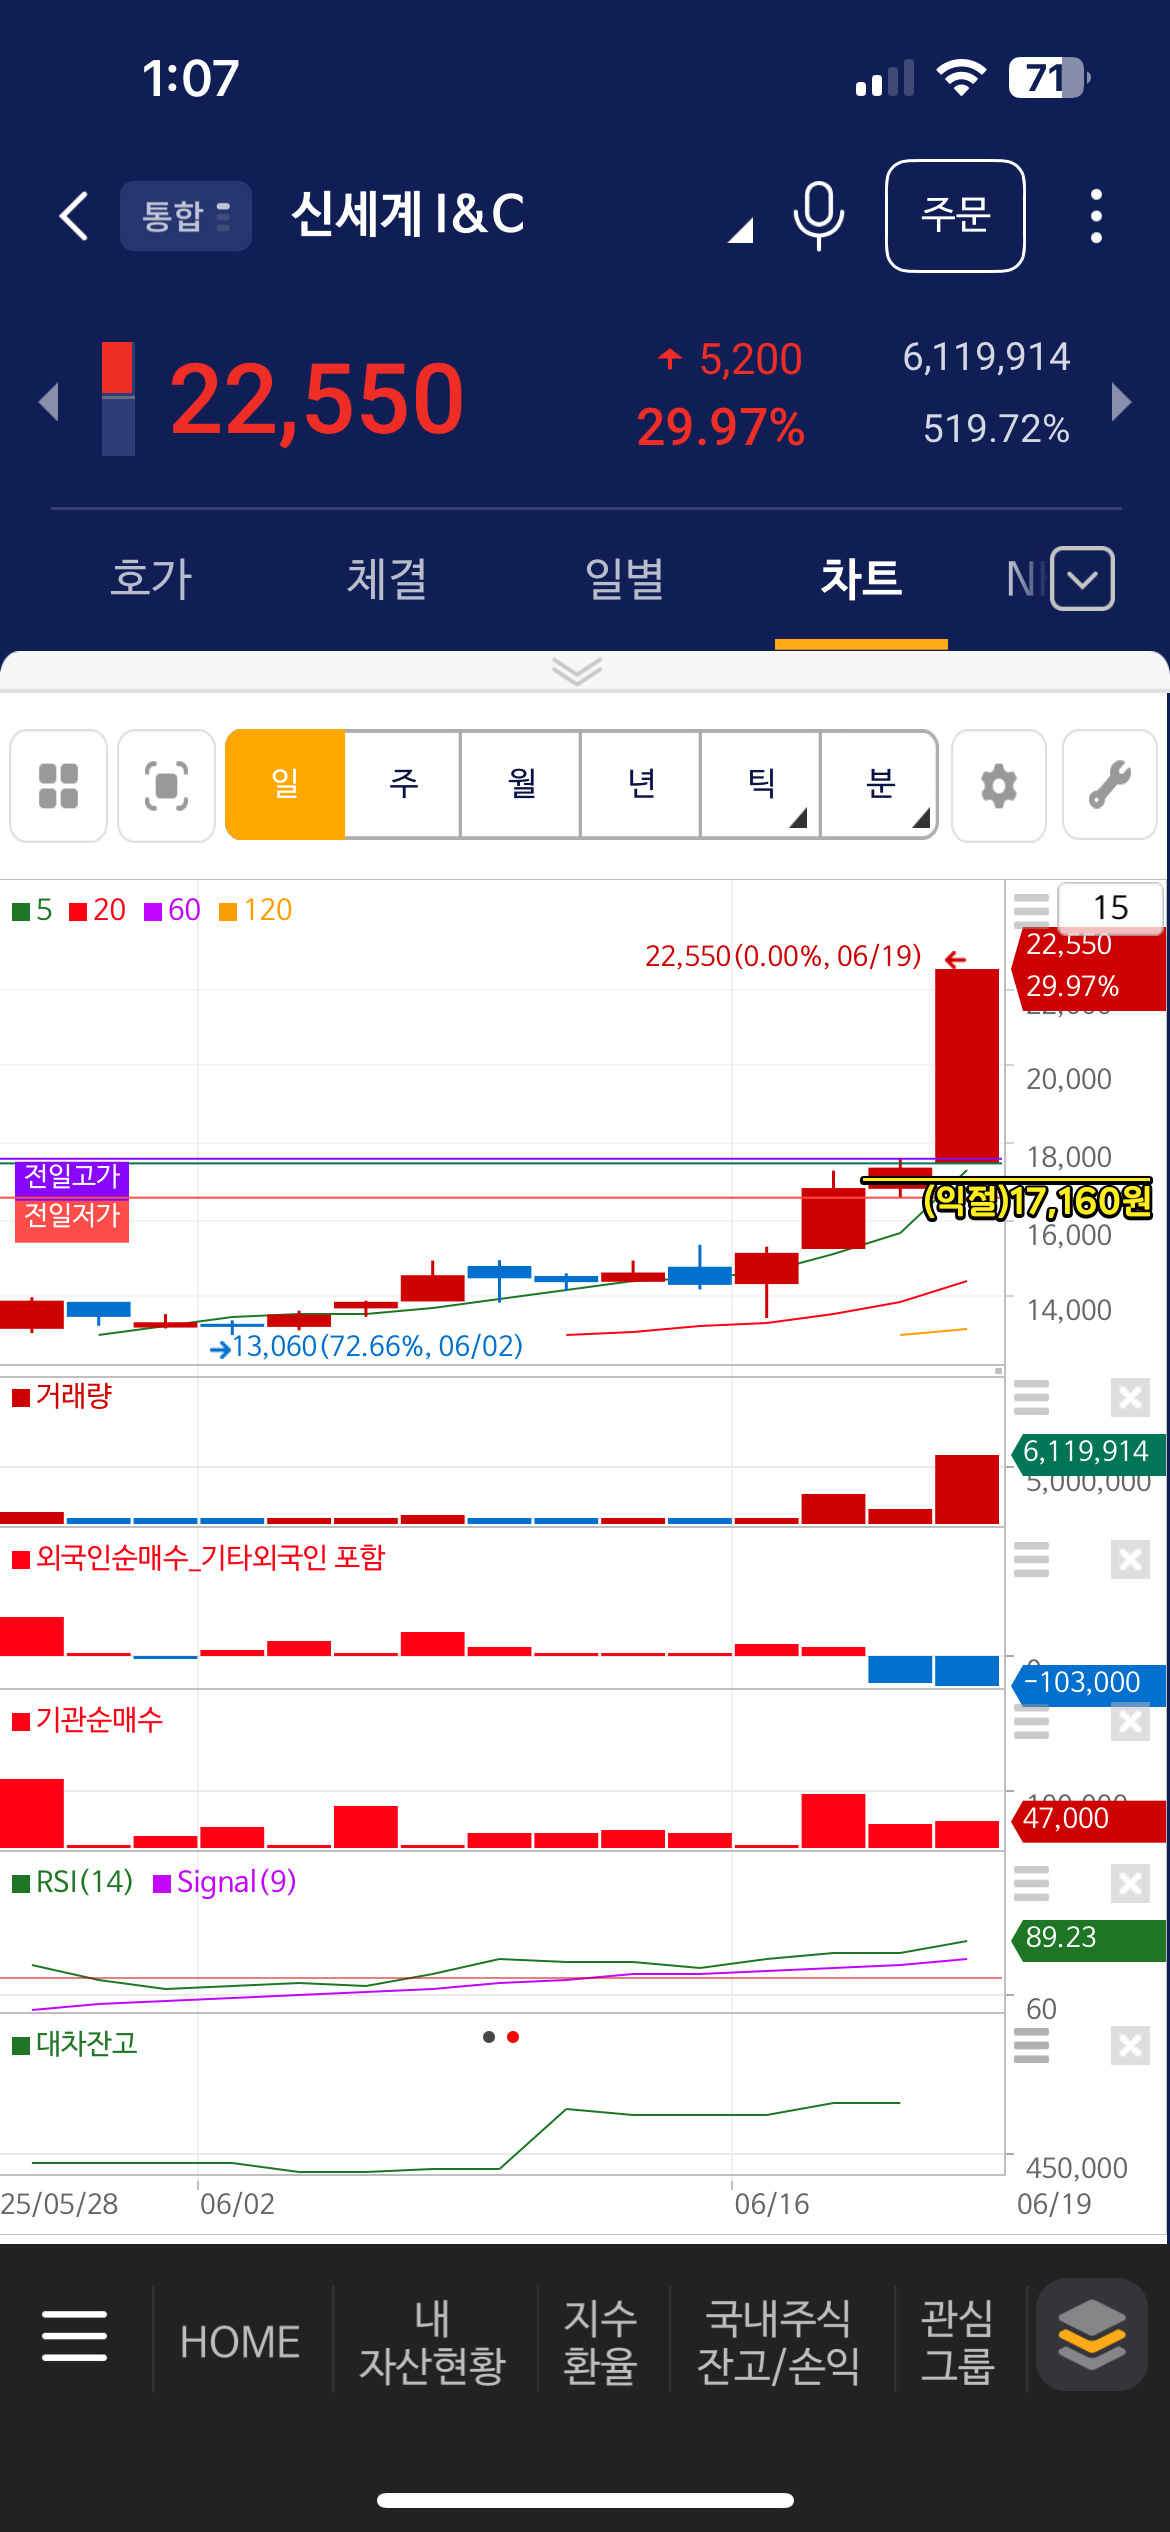This screenshot has width=1170, height=2532.
Task: Edit the candle count field 15
Action: click(x=1110, y=907)
